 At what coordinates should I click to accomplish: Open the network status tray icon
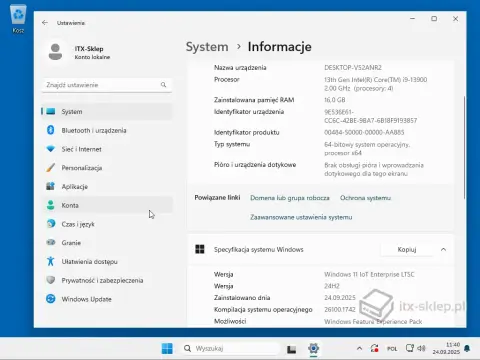point(410,348)
